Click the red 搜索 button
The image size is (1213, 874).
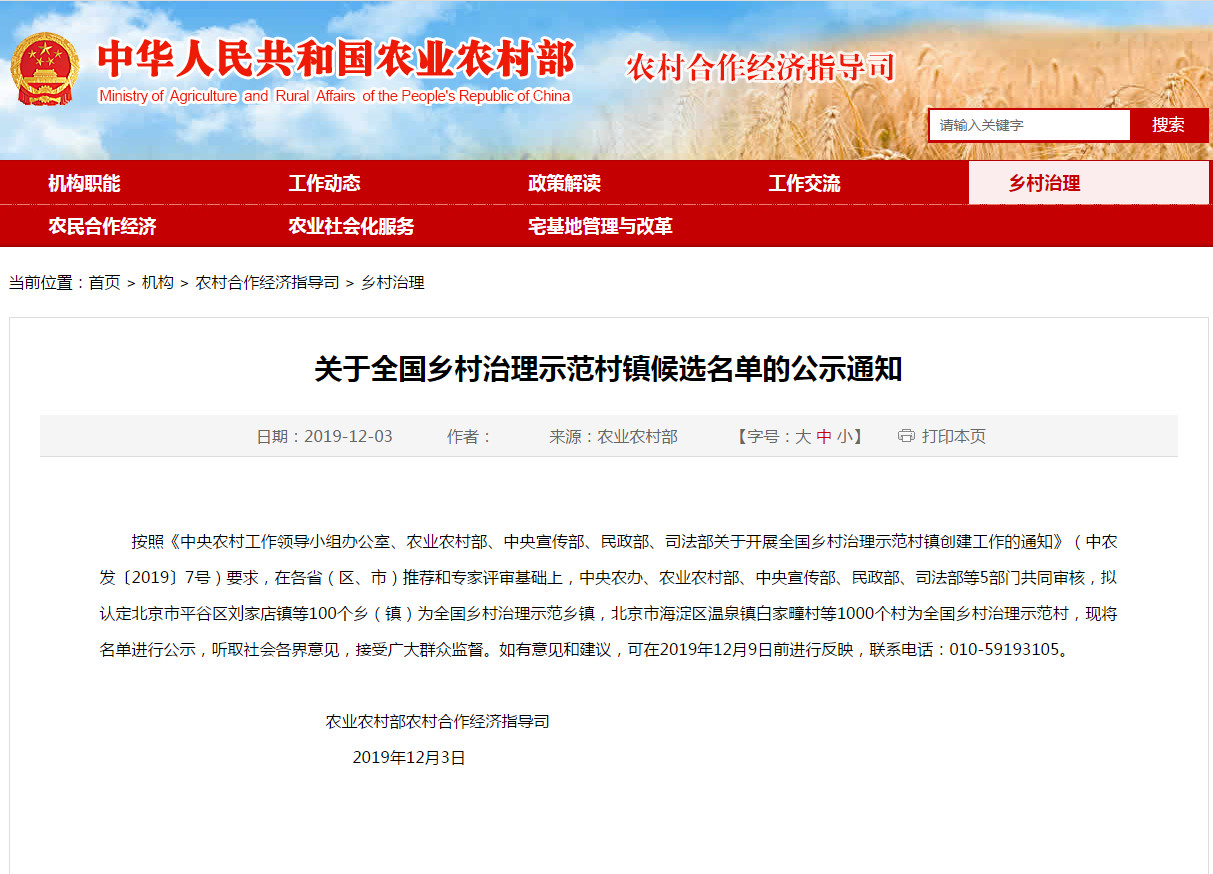[1168, 125]
